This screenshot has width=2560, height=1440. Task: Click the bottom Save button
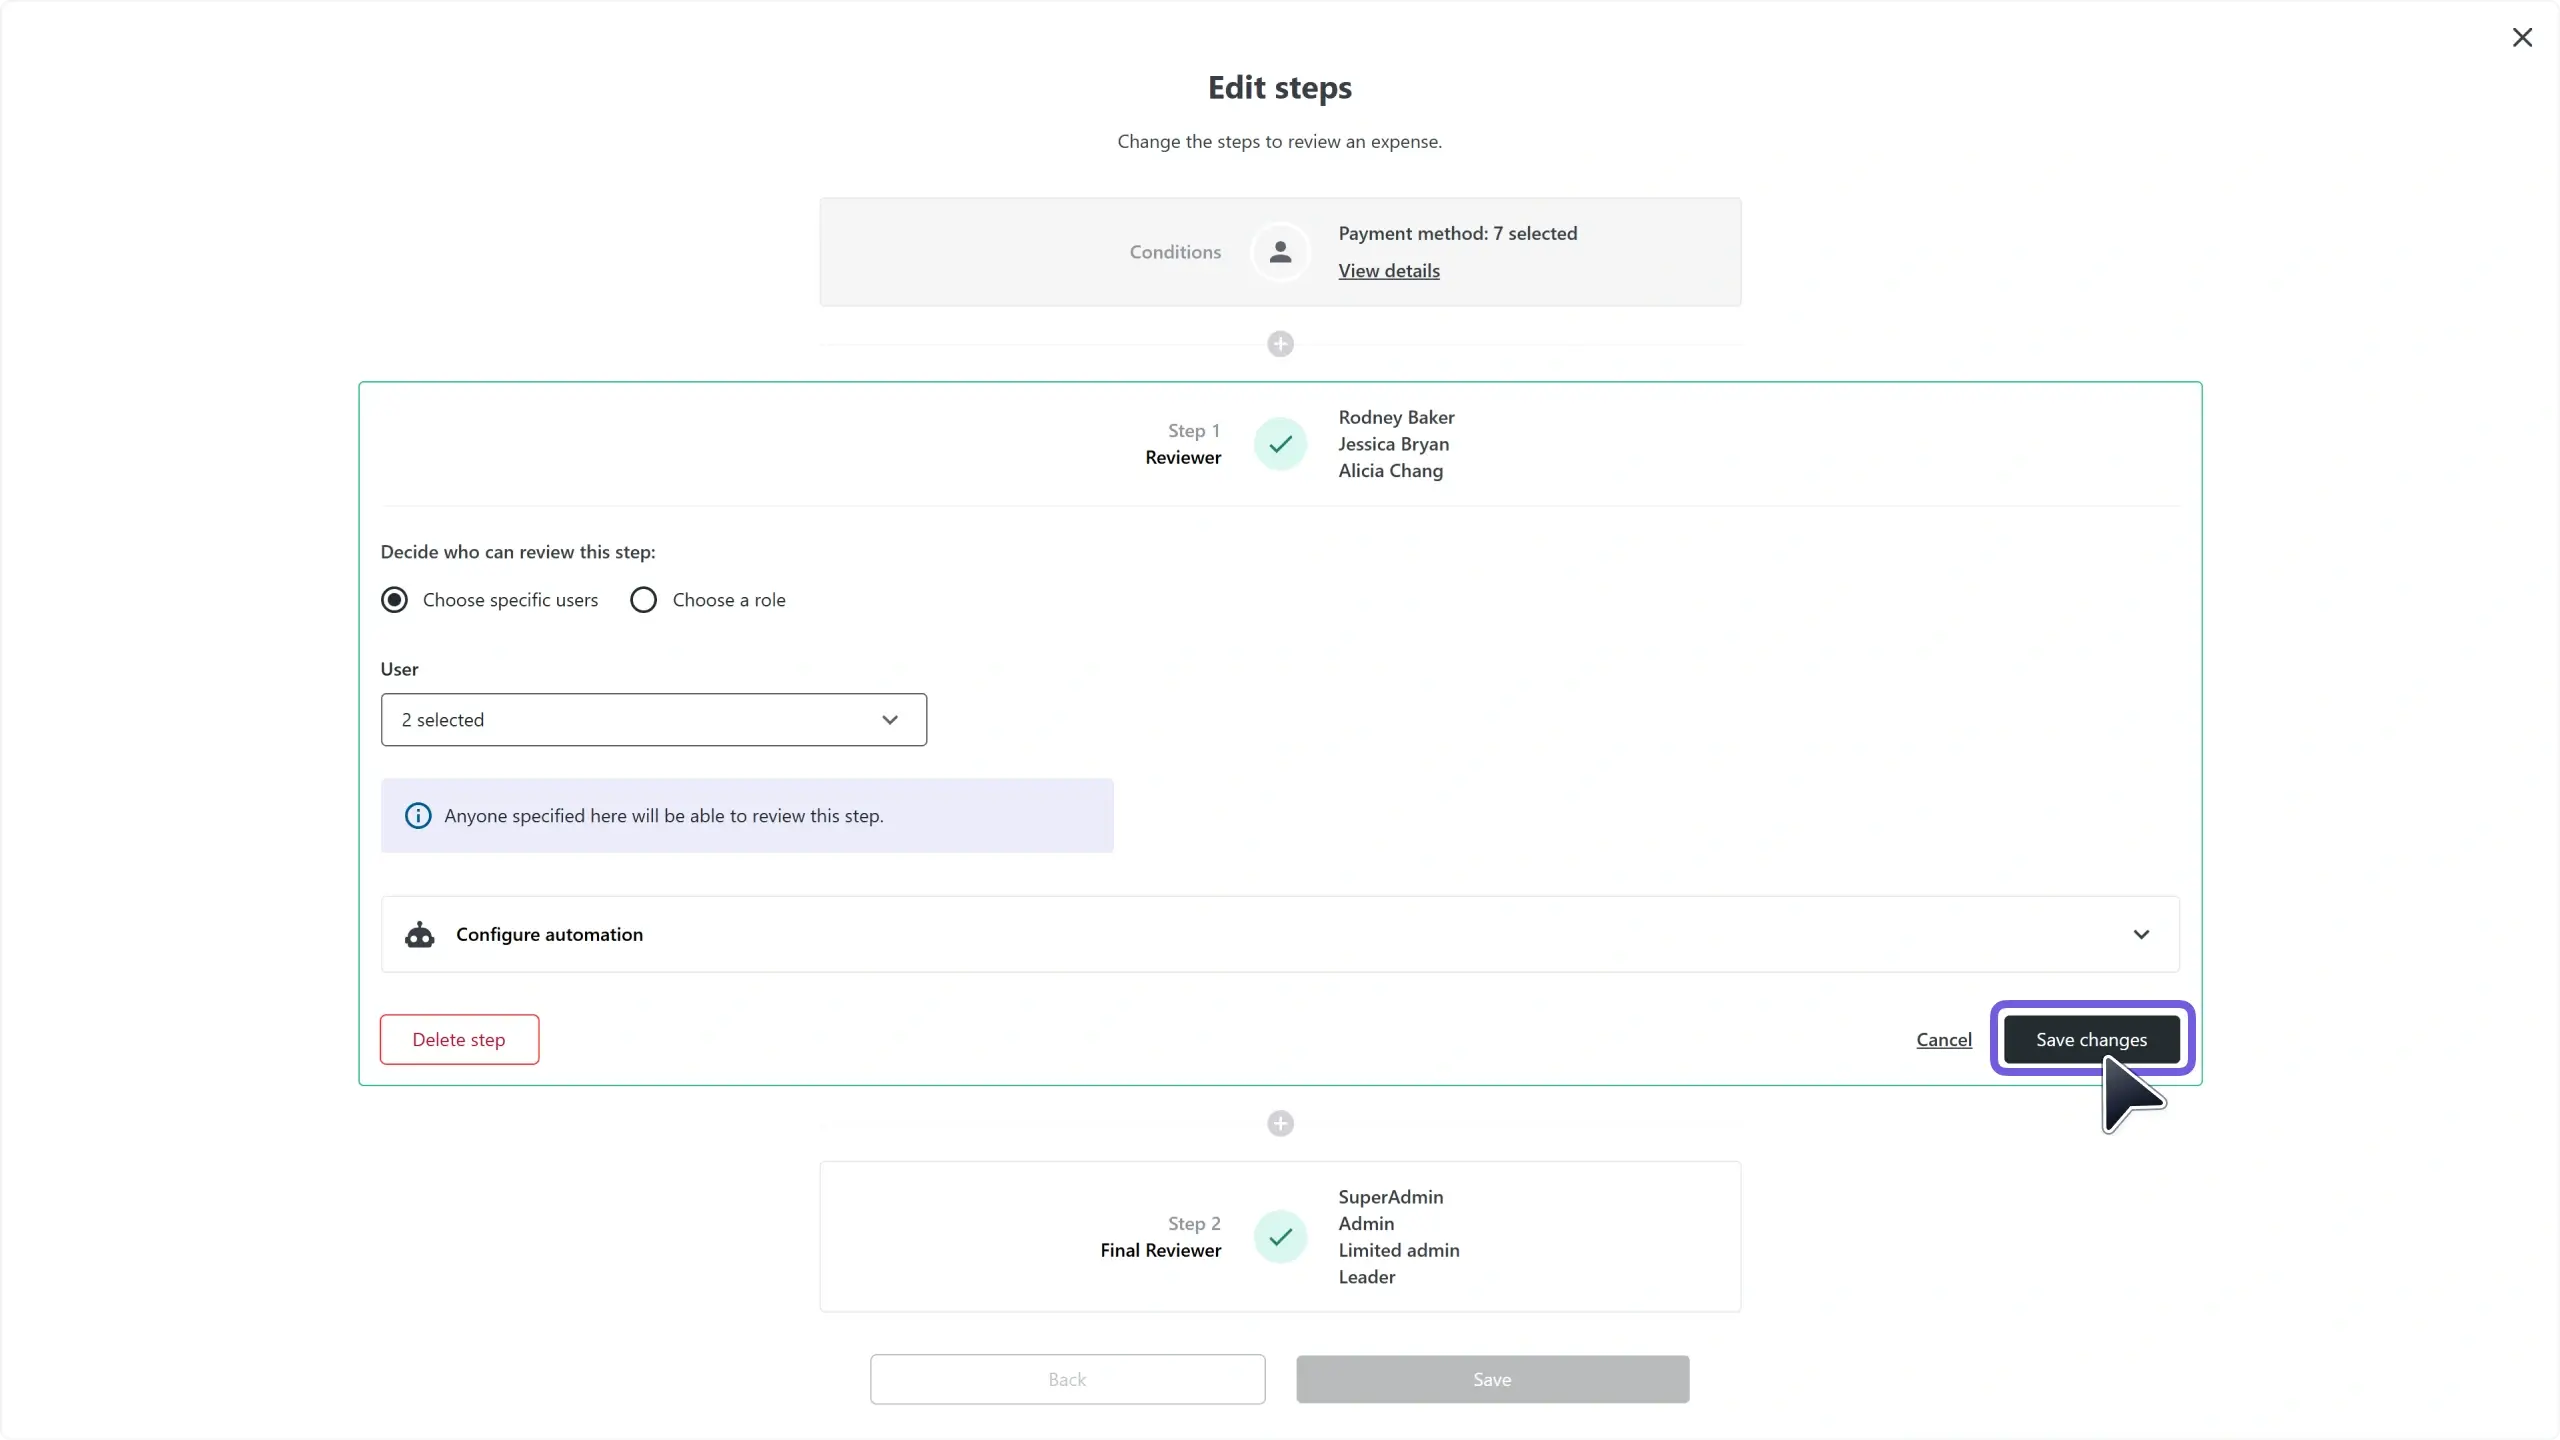tap(1492, 1380)
